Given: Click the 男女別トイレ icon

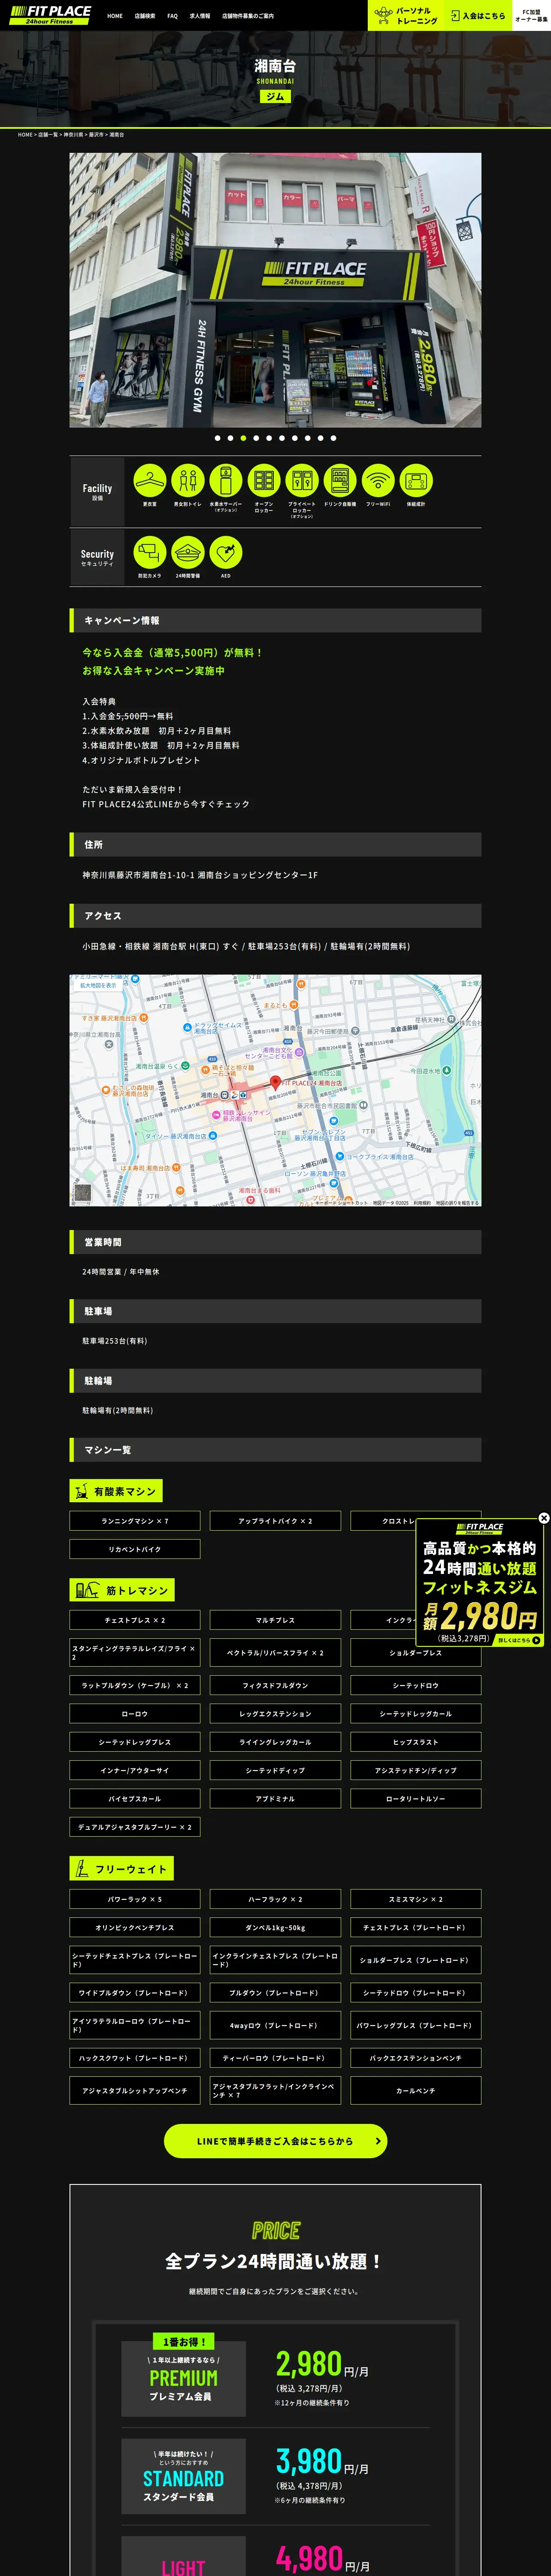Looking at the screenshot, I should tap(188, 481).
